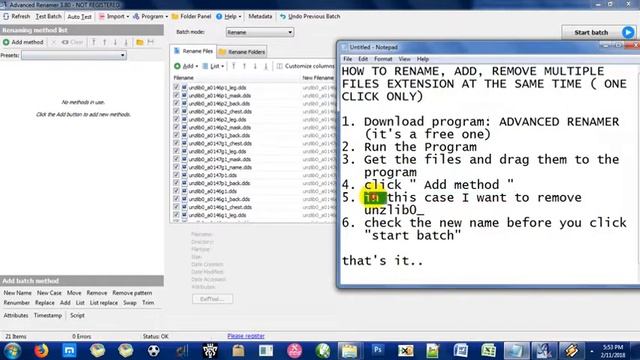The height and width of the screenshot is (360, 640).
Task: Uncheck unzlib0_a0146p1_mask.dds checkbox
Action: tap(176, 96)
